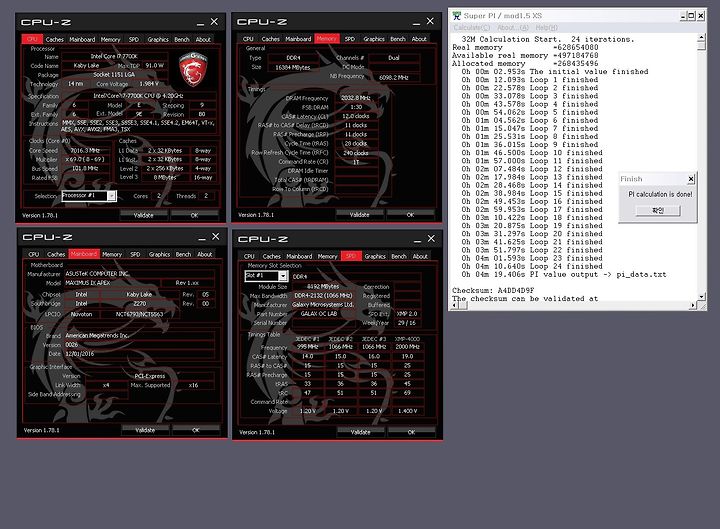The width and height of the screenshot is (720, 529).
Task: Click the PI value output pi_data.txt line
Action: pos(563,275)
